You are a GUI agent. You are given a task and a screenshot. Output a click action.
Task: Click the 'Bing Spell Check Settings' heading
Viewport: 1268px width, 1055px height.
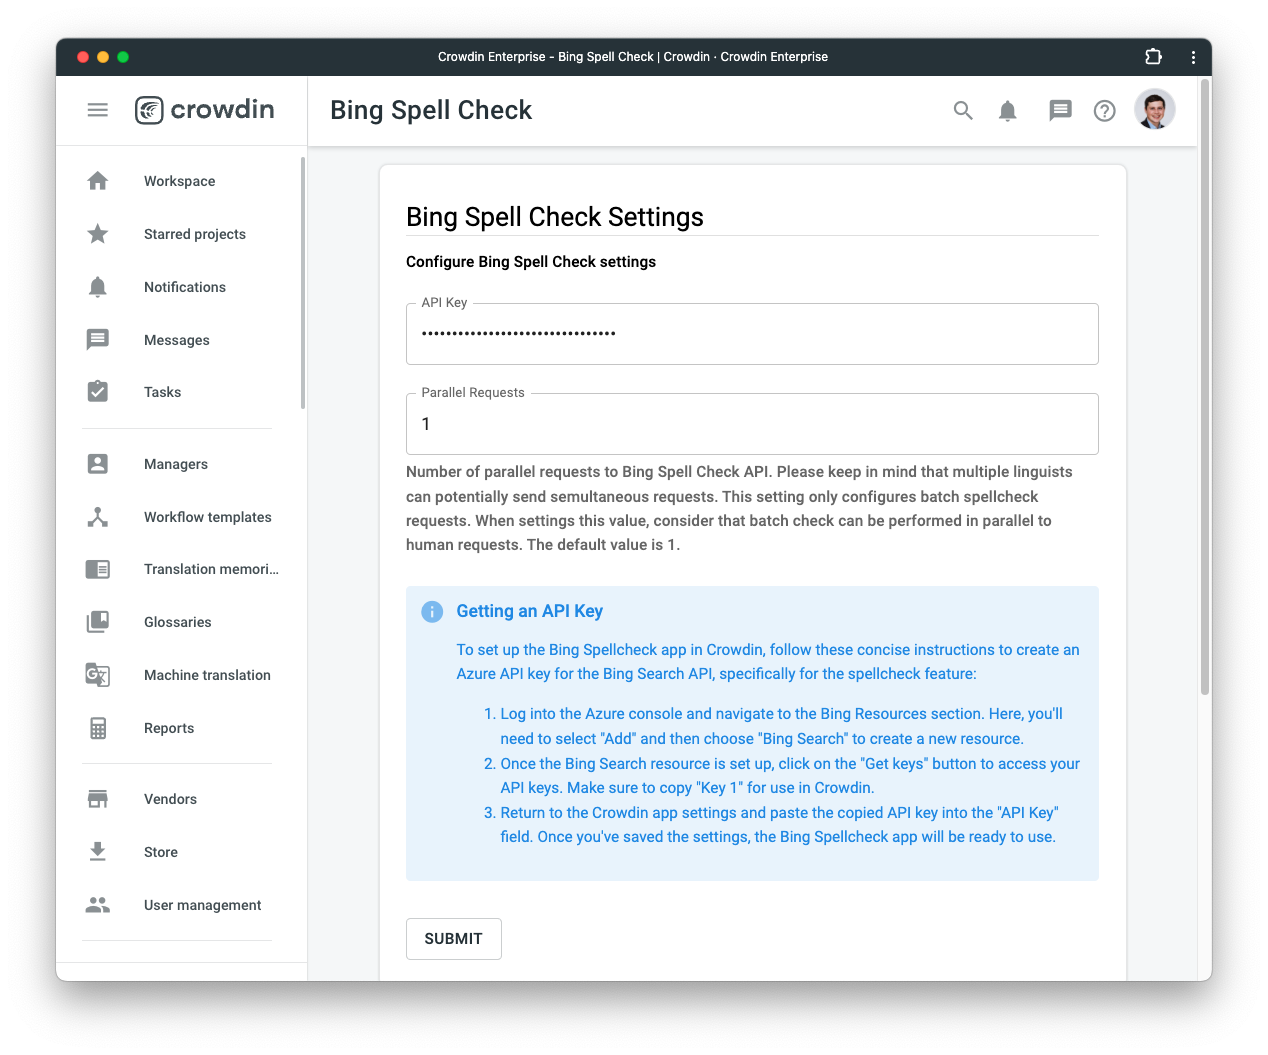pos(555,217)
